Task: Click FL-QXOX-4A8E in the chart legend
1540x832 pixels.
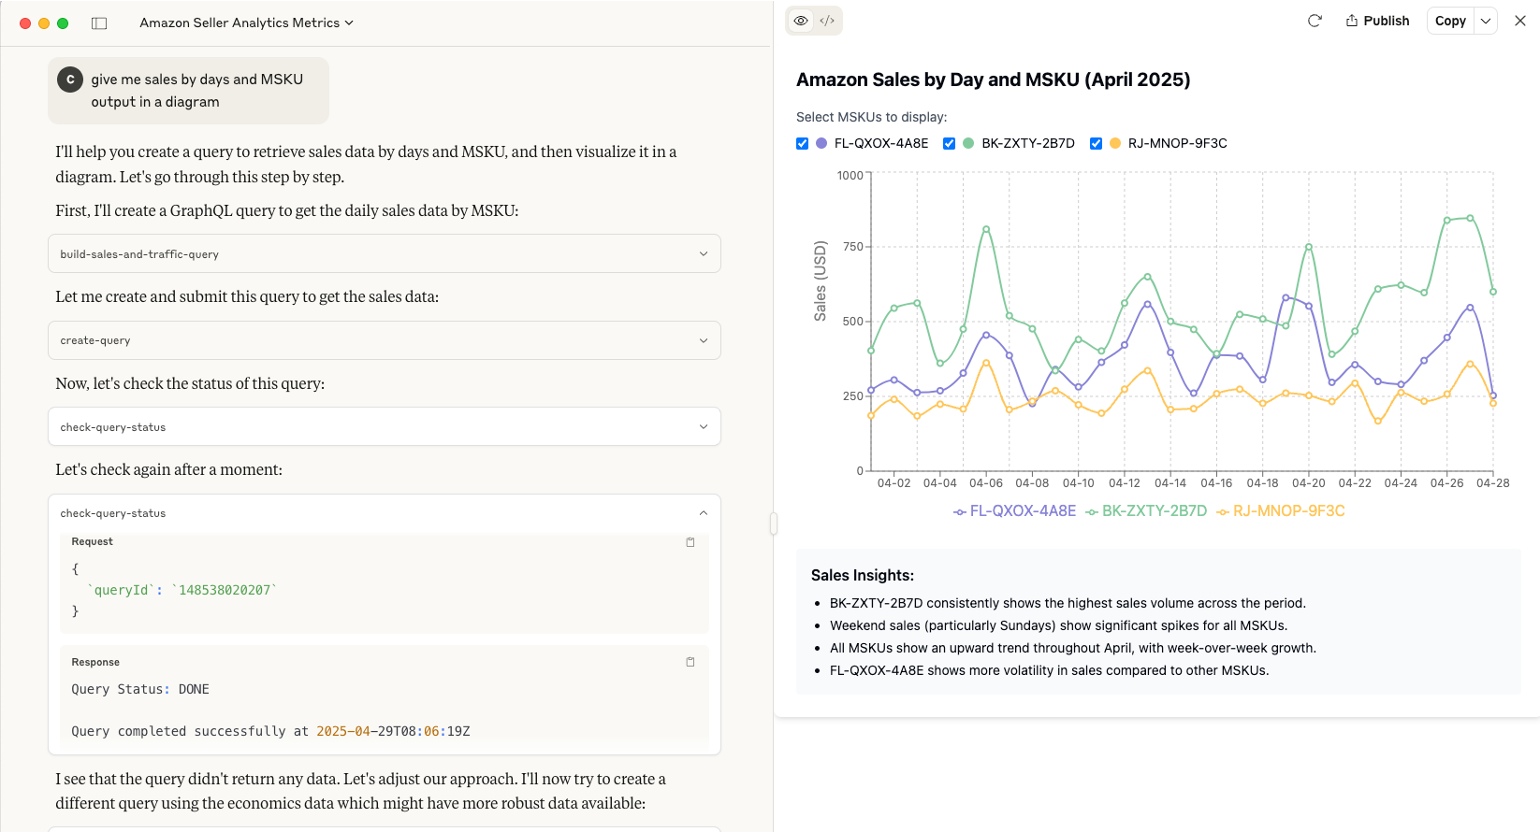Action: [x=1015, y=511]
